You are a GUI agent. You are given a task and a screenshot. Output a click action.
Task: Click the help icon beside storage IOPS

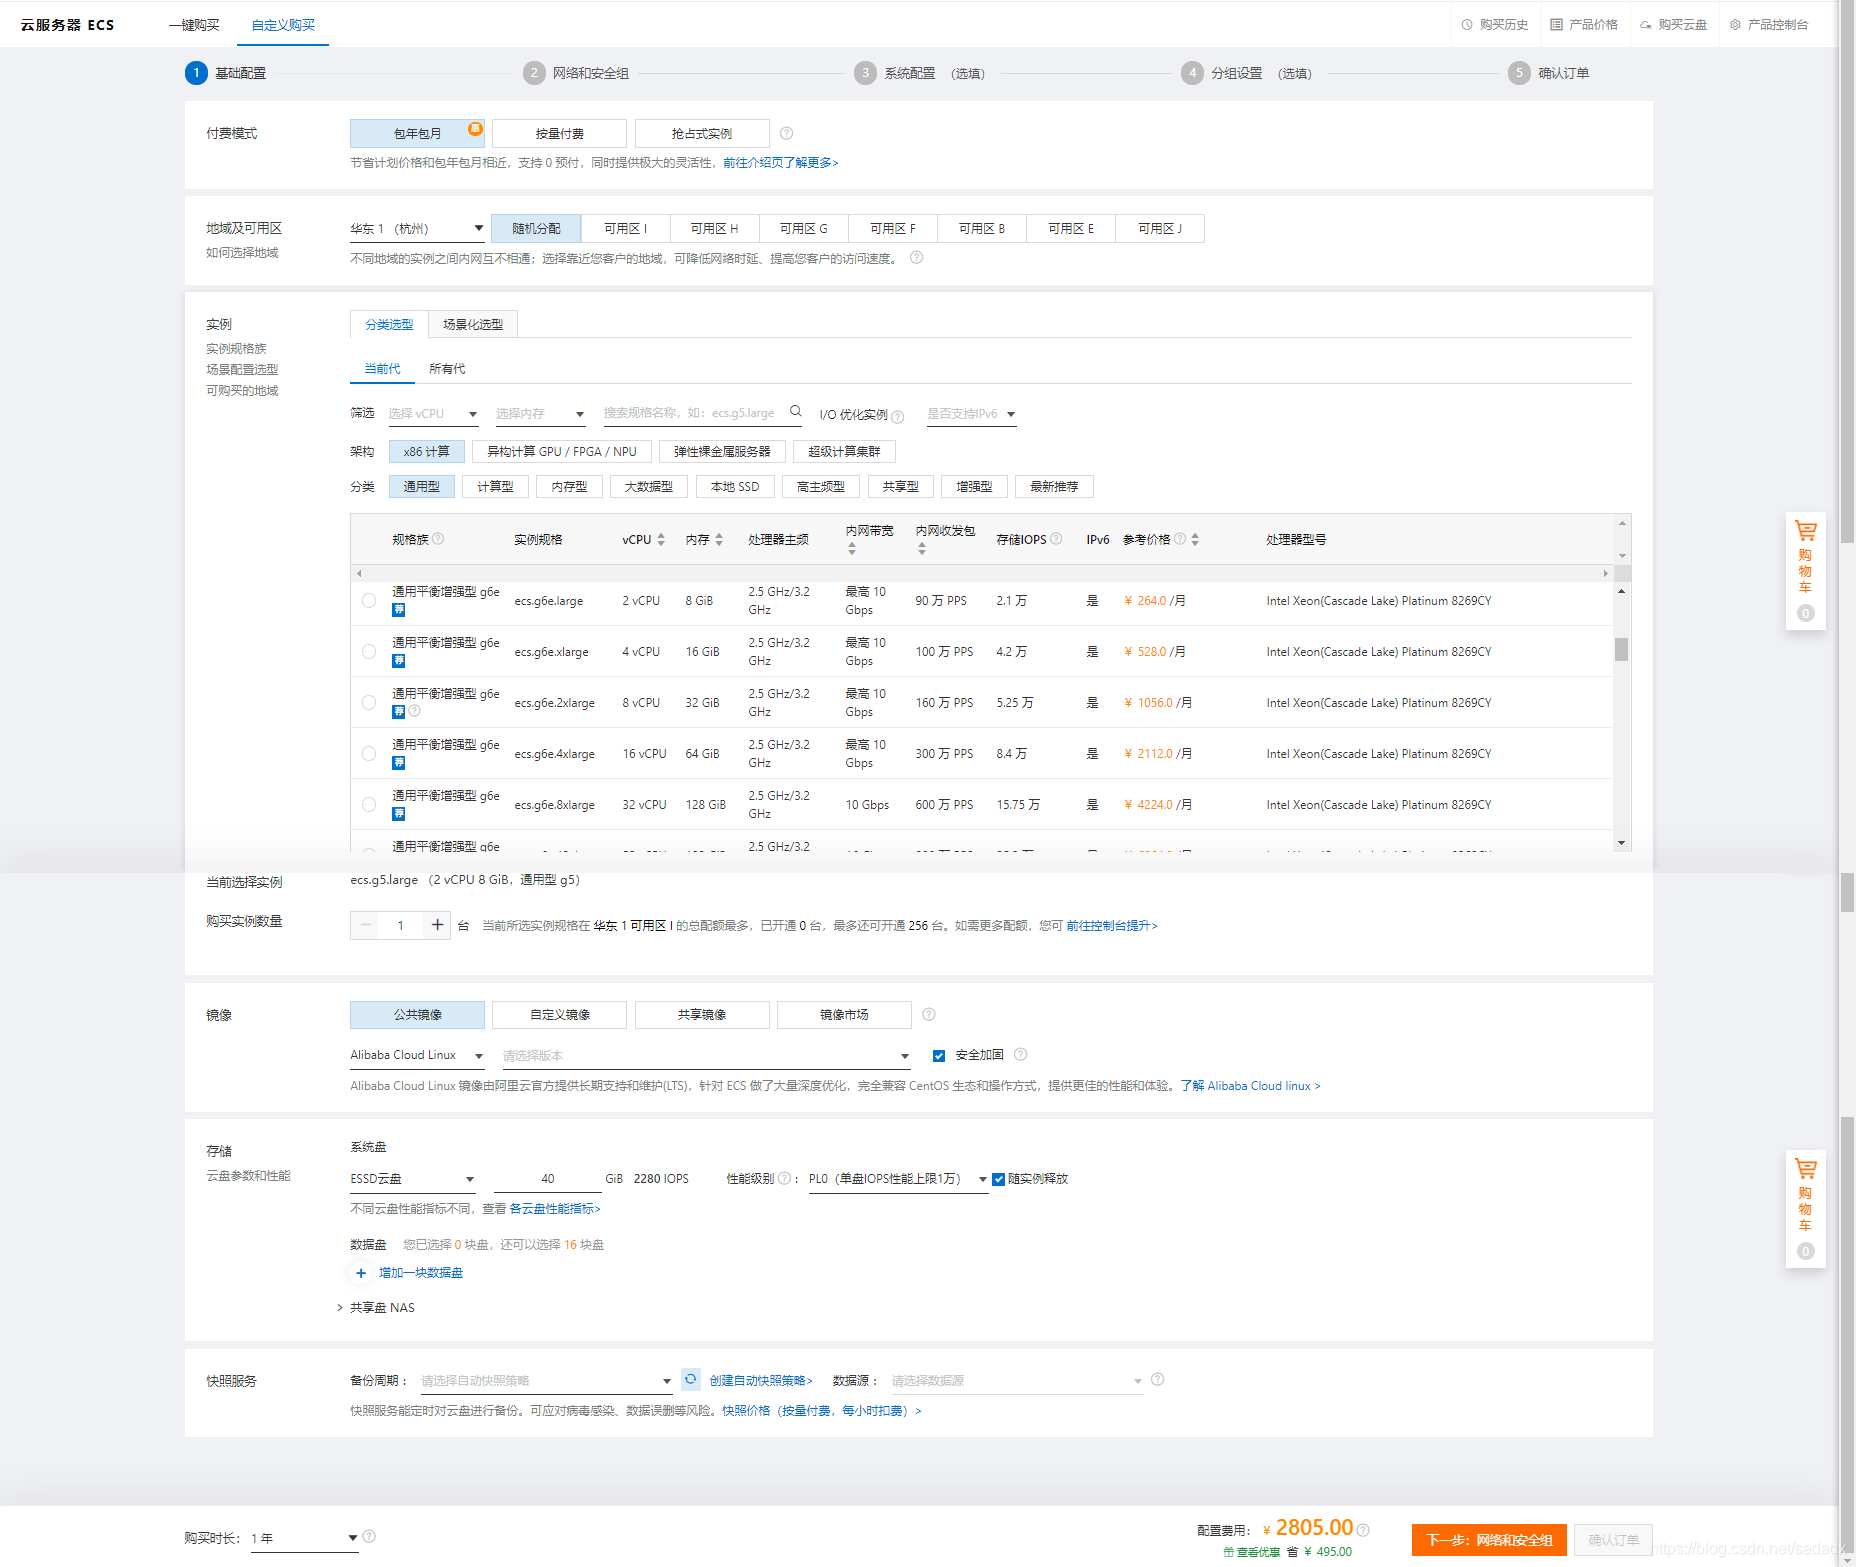1056,539
